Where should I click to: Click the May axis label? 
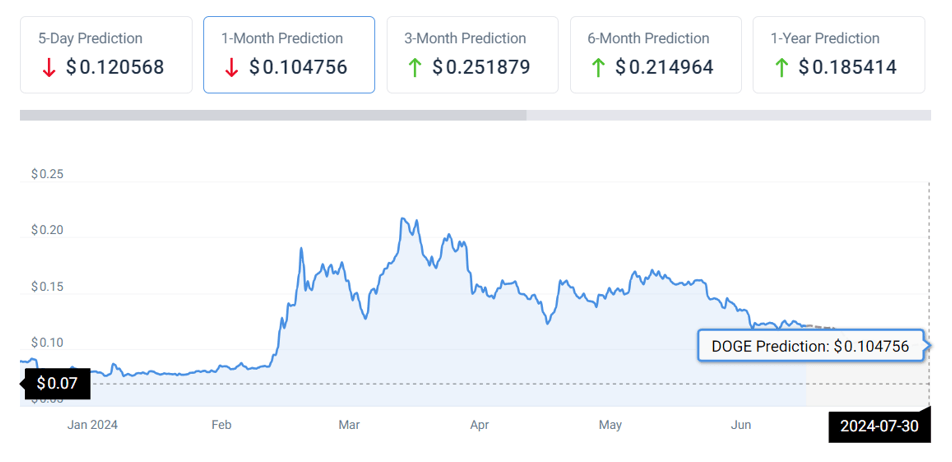point(610,425)
